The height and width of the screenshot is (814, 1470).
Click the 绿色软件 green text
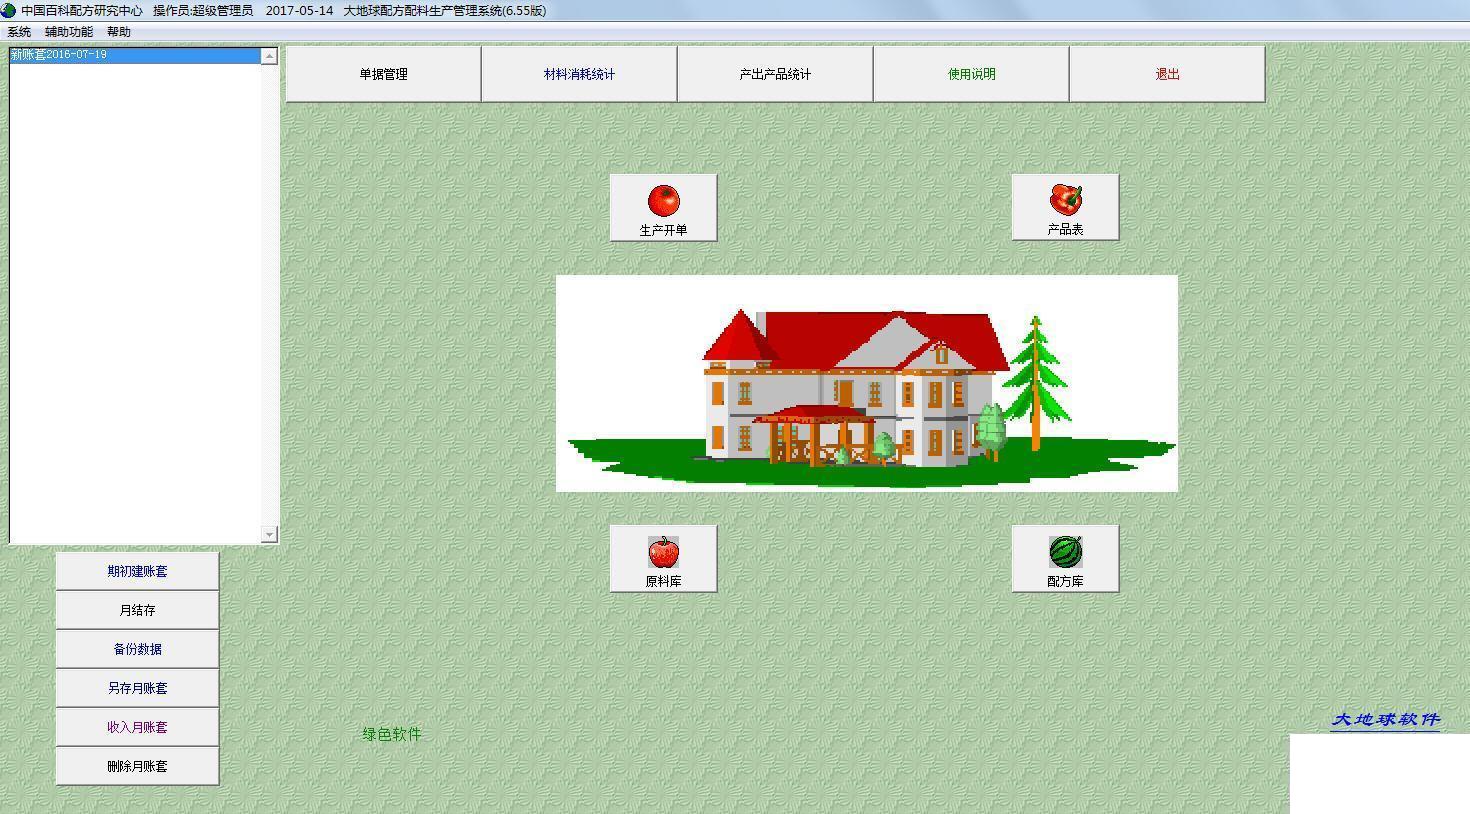point(392,734)
